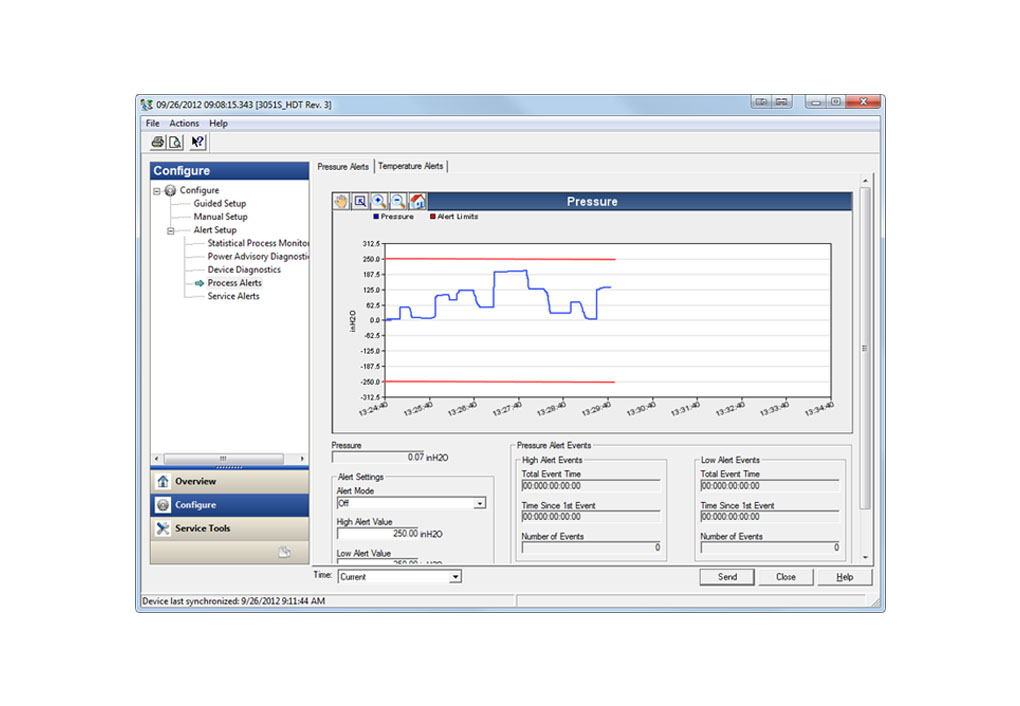
Task: Open the Alert Mode dropdown
Action: 479,503
